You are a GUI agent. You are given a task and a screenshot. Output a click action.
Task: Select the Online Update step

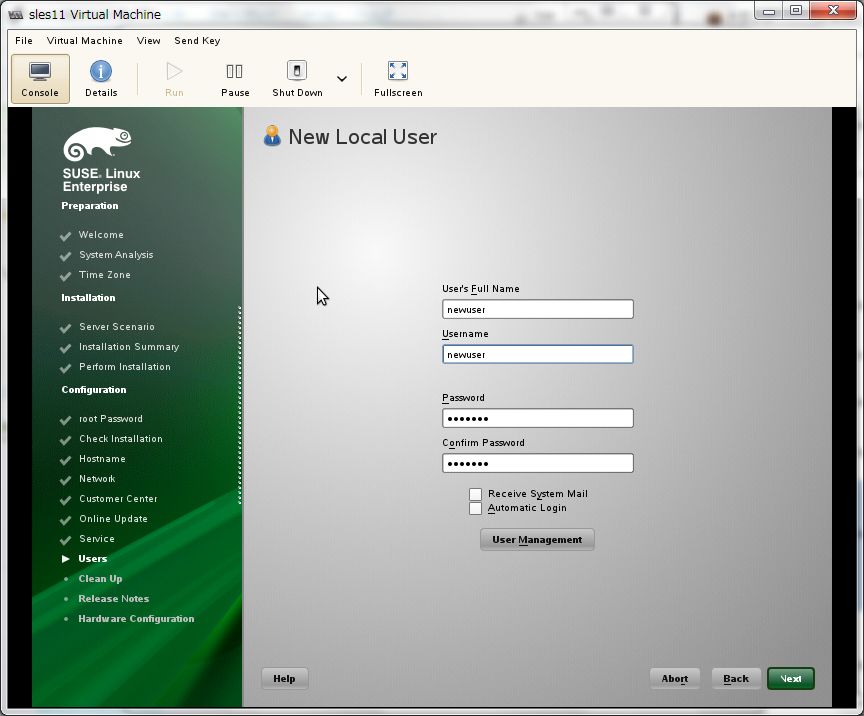114,519
